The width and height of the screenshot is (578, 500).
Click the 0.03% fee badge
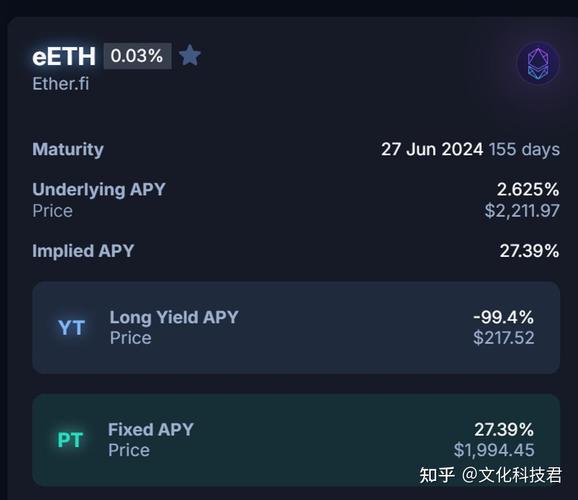coord(137,56)
